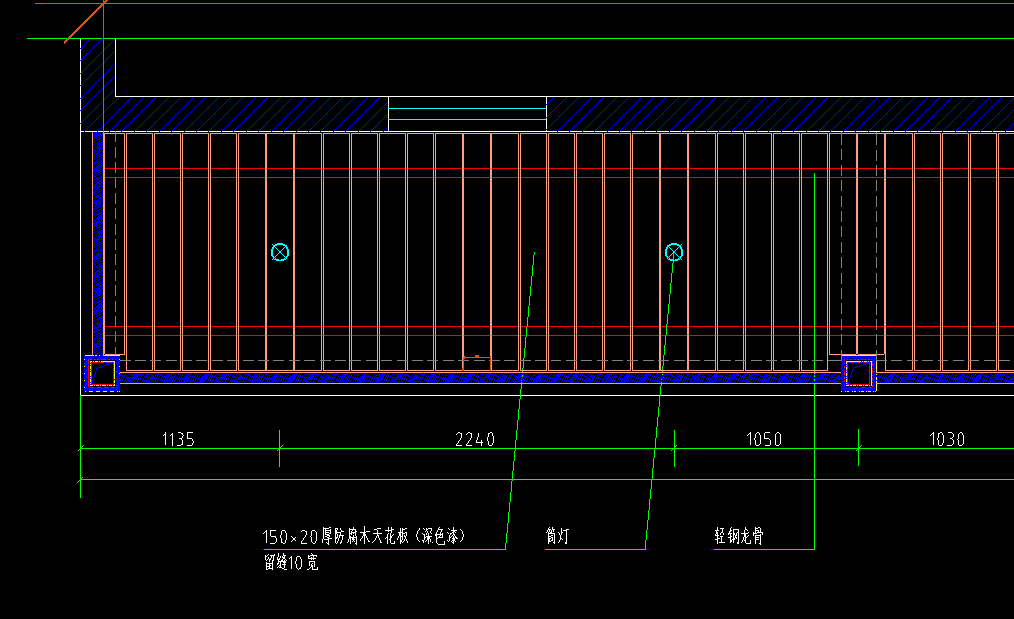Select the 2240 dimension text
This screenshot has height=619, width=1014.
pos(475,439)
